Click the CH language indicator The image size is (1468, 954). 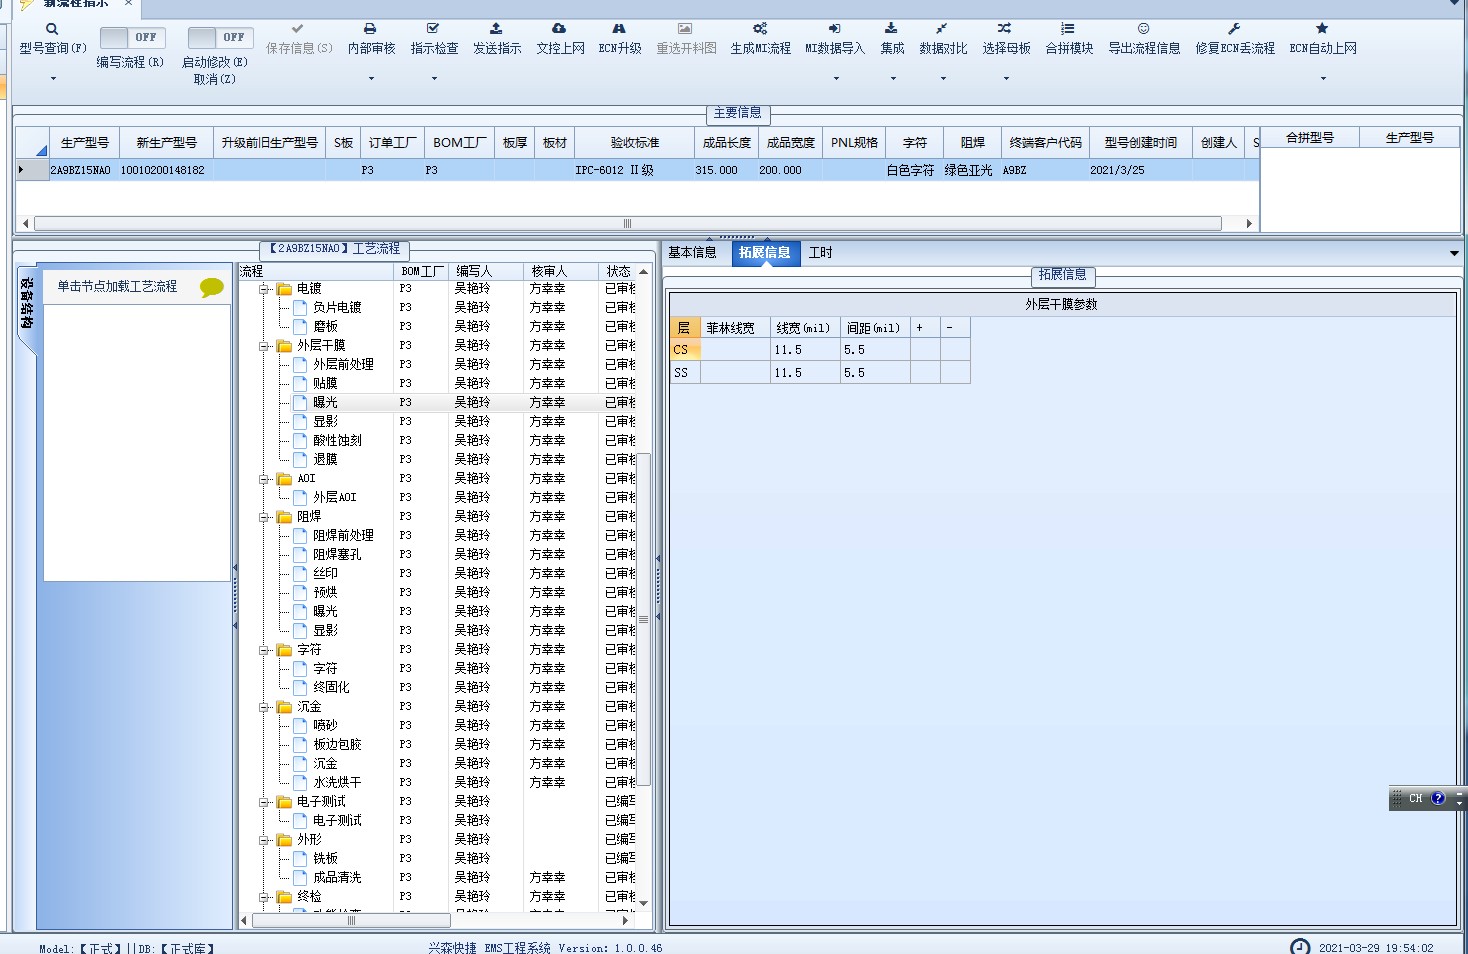coord(1415,798)
